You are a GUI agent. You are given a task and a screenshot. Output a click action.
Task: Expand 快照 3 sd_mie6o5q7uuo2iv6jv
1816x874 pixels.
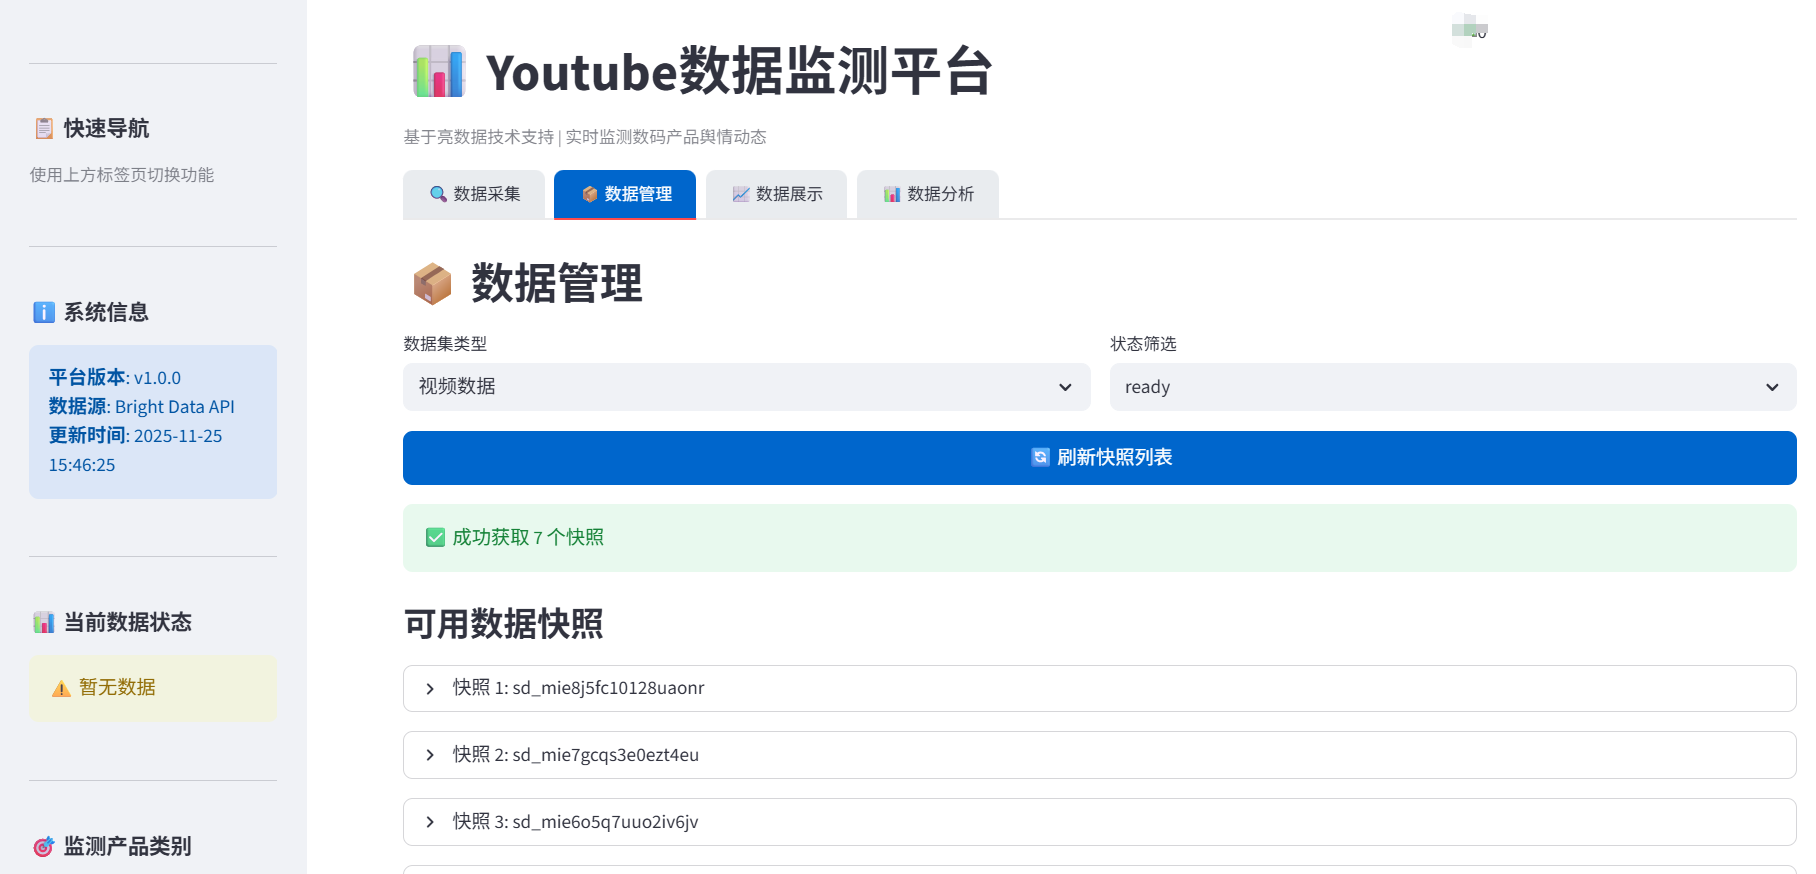click(1100, 822)
